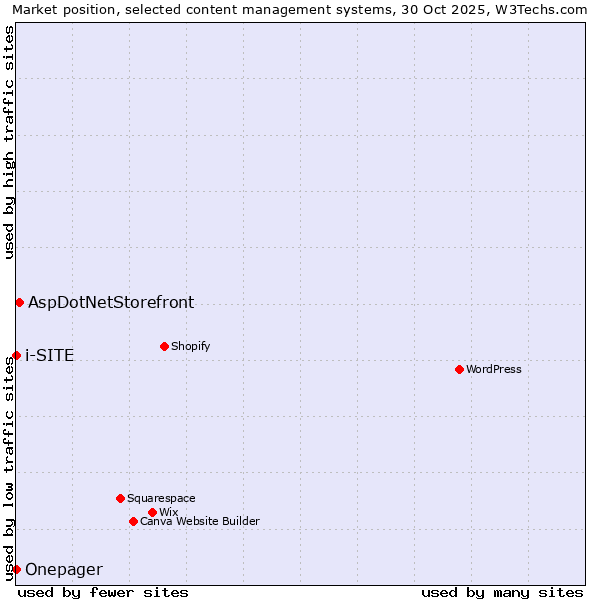Screen dimensions: 600x600
Task: Select the Onepager text label
Action: pyautogui.click(x=63, y=569)
